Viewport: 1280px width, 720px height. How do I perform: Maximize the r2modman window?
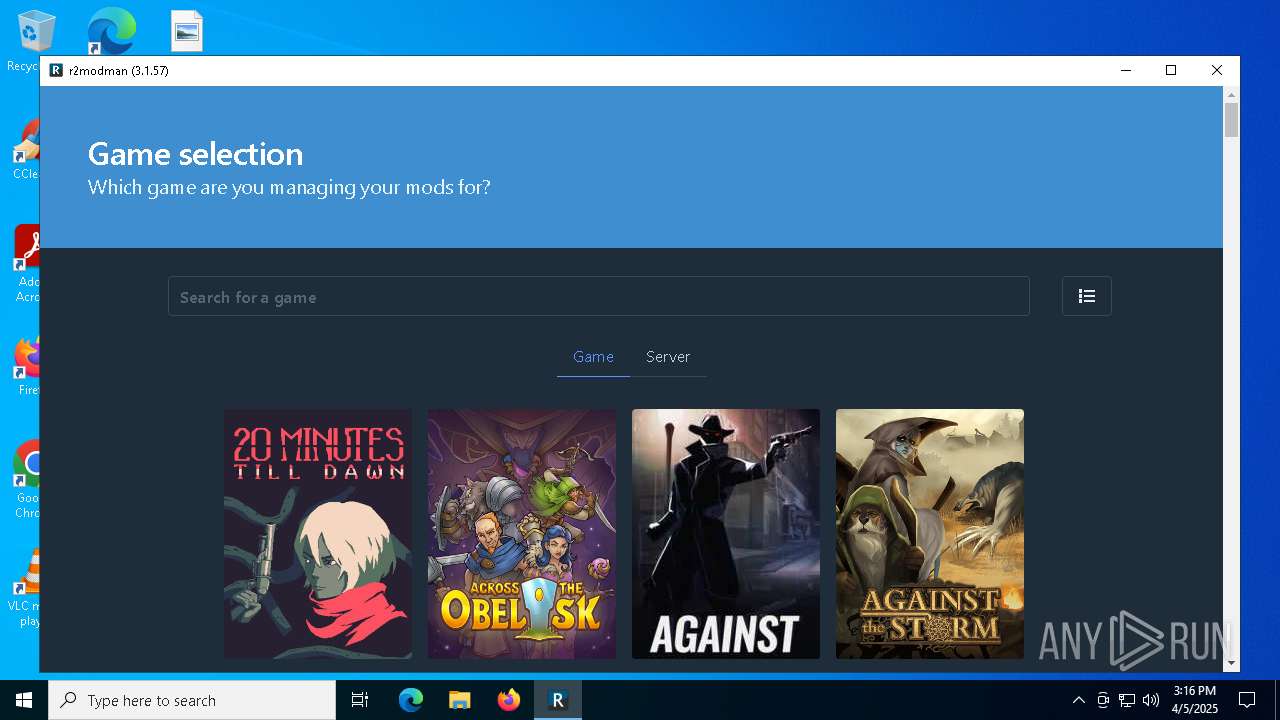tap(1171, 71)
